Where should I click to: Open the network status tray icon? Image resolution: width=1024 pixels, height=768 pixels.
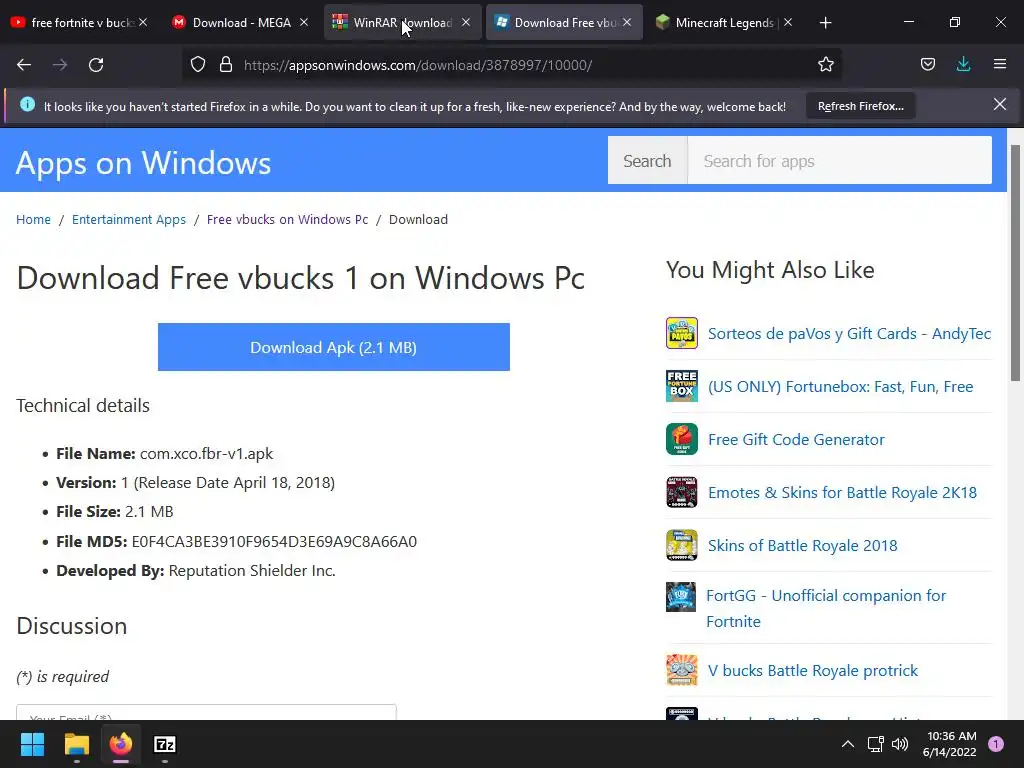[x=875, y=744]
